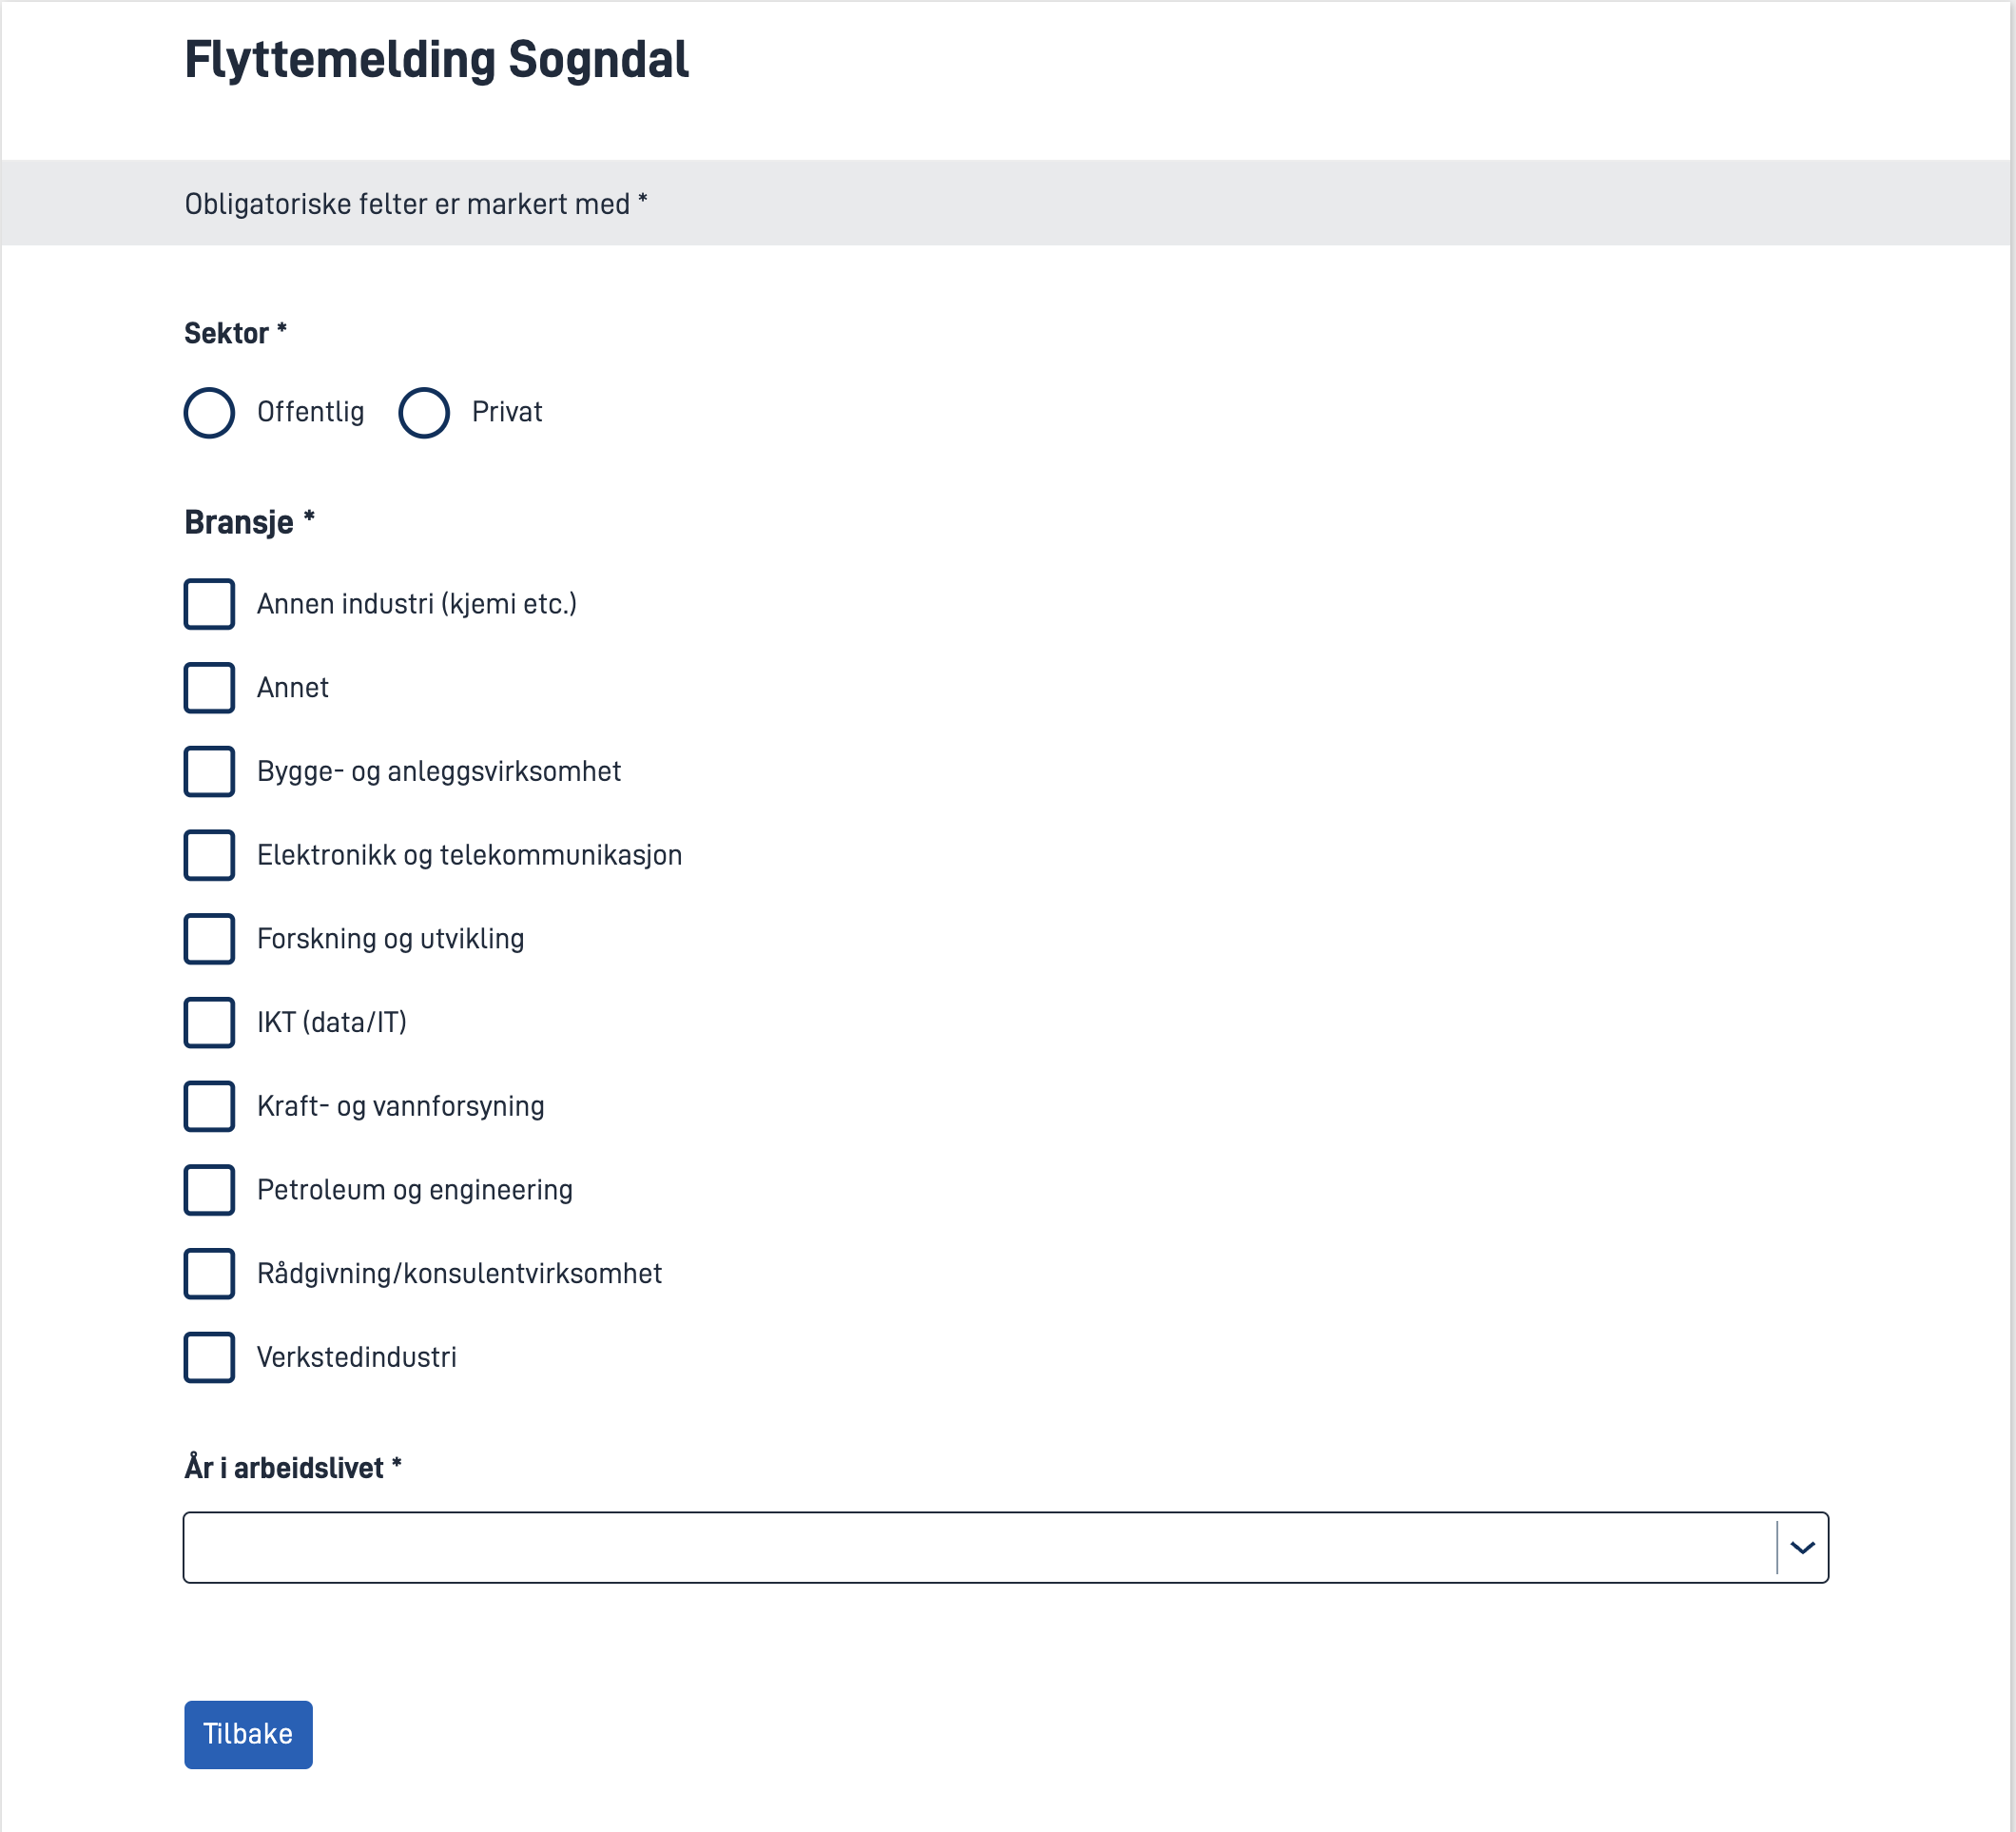The image size is (2016, 1832).
Task: Click the dropdown chevron arrow icon
Action: pyautogui.click(x=1802, y=1548)
